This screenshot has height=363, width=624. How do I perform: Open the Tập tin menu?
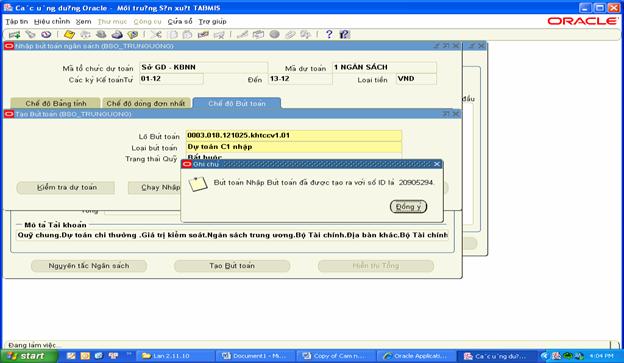[x=16, y=21]
